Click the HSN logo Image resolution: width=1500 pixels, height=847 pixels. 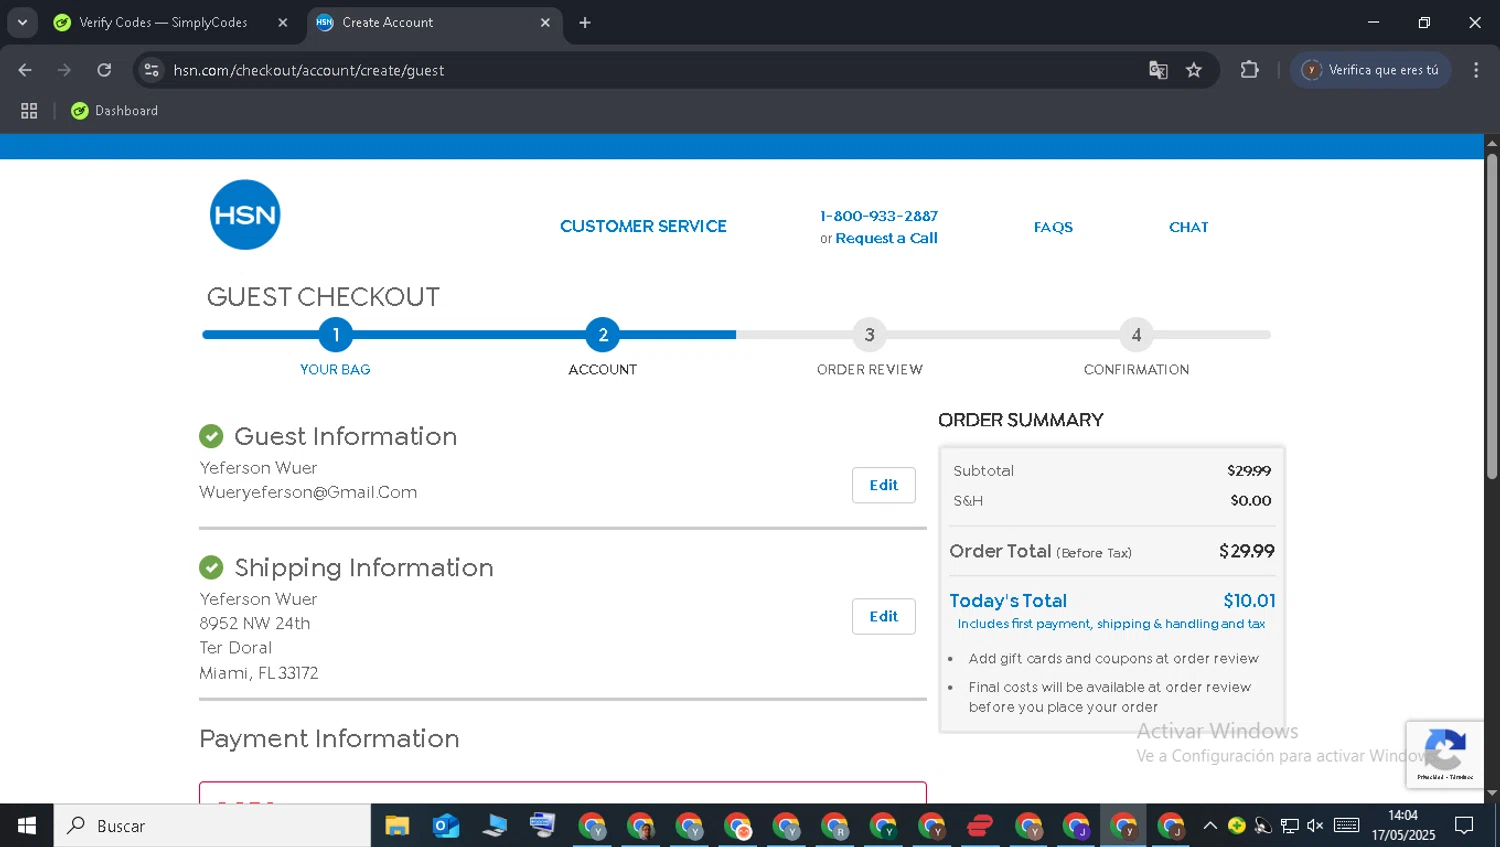coord(245,215)
